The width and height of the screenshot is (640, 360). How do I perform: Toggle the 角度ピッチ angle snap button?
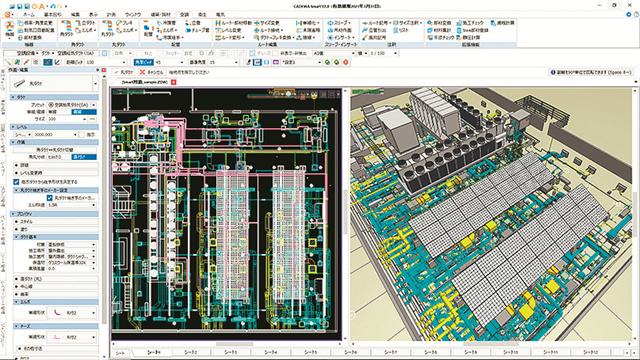pos(143,62)
